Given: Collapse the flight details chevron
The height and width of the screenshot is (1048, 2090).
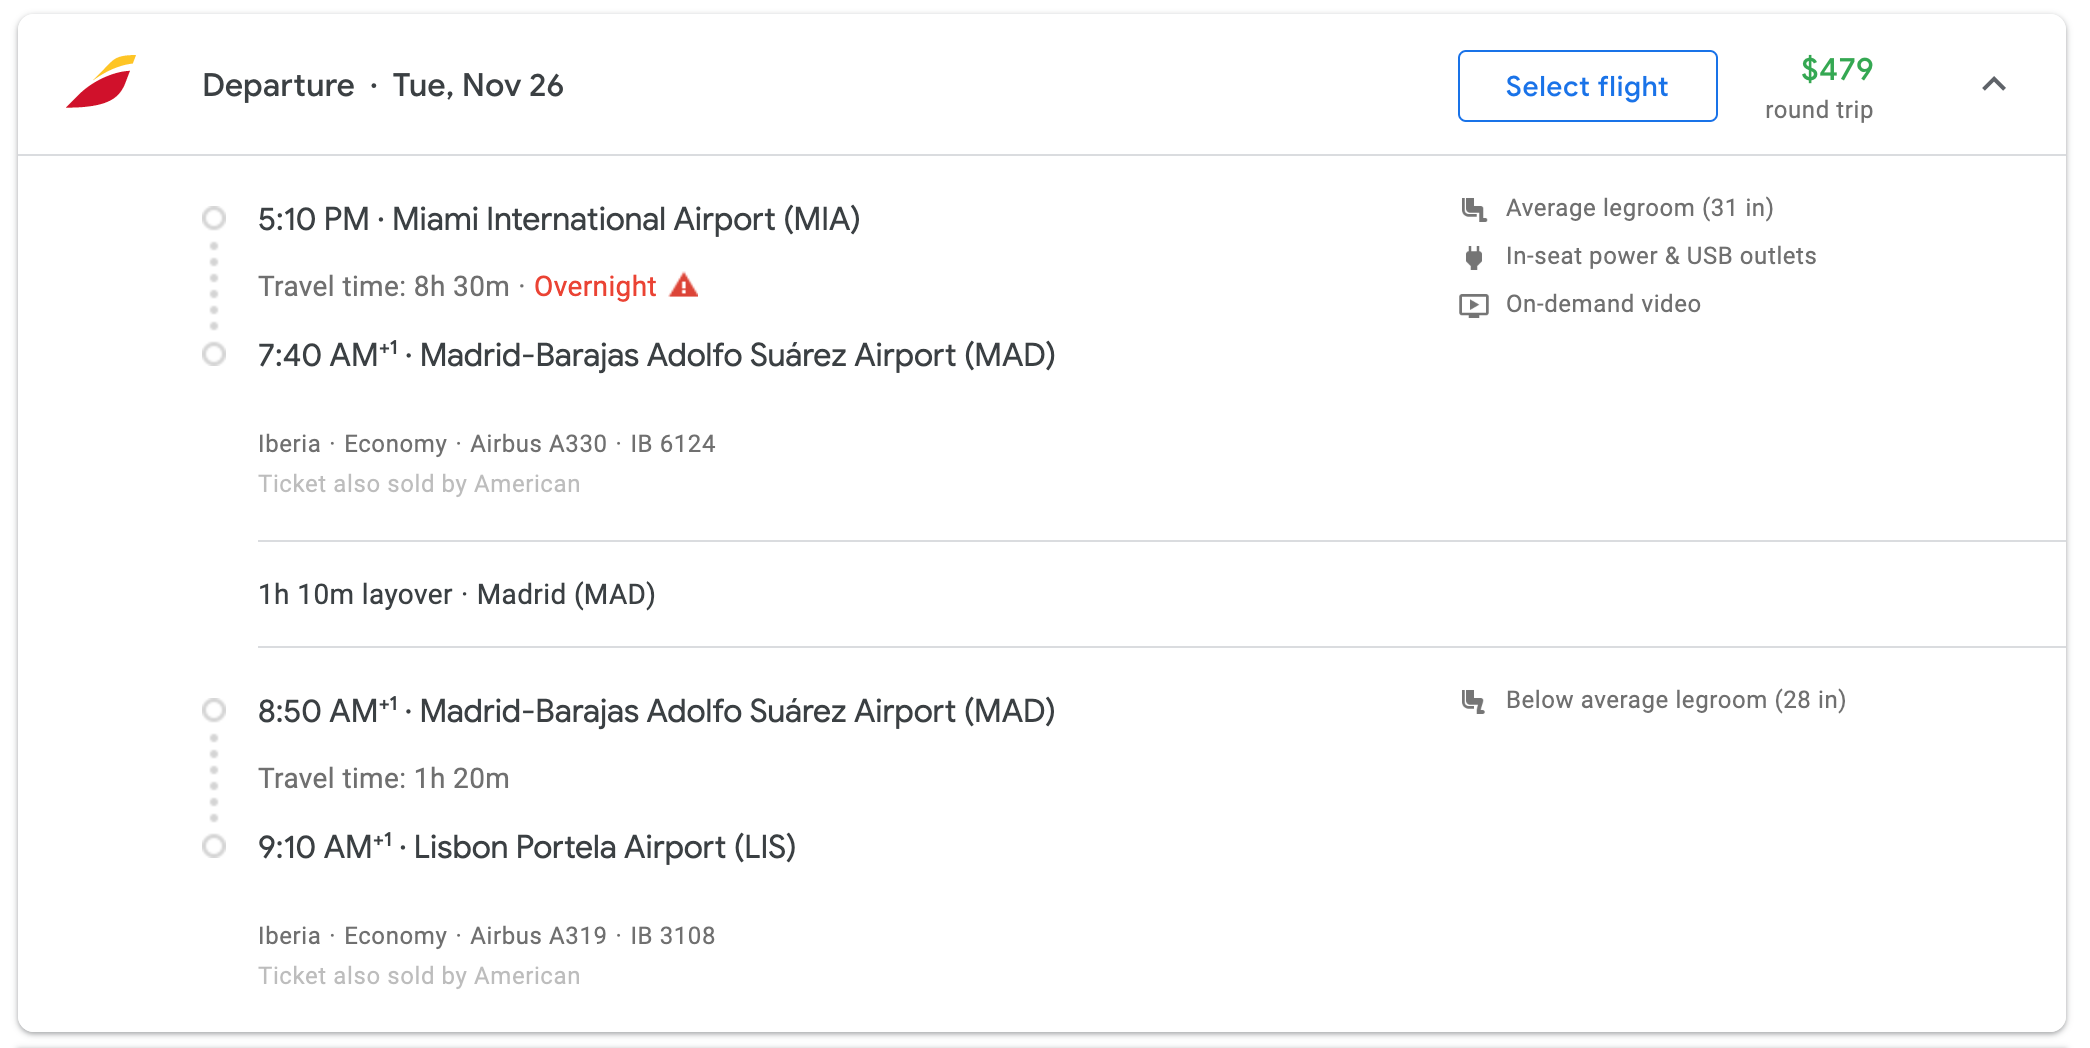Looking at the screenshot, I should point(1993,85).
